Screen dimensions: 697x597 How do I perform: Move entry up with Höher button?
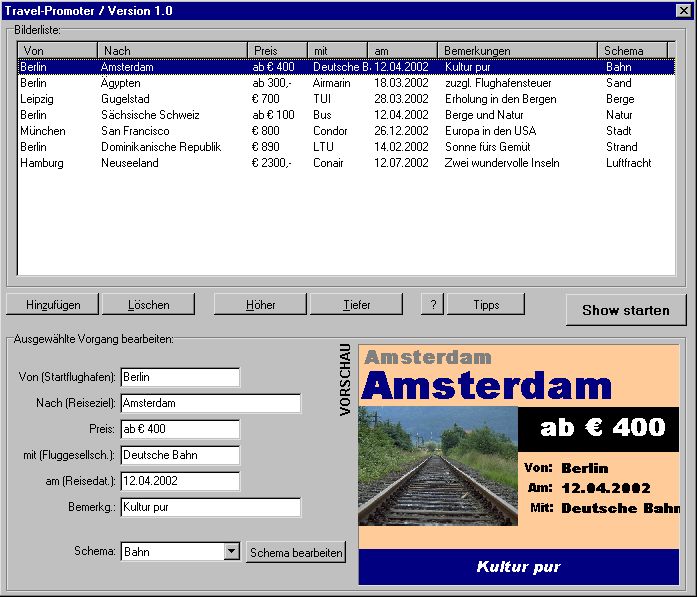click(x=260, y=305)
